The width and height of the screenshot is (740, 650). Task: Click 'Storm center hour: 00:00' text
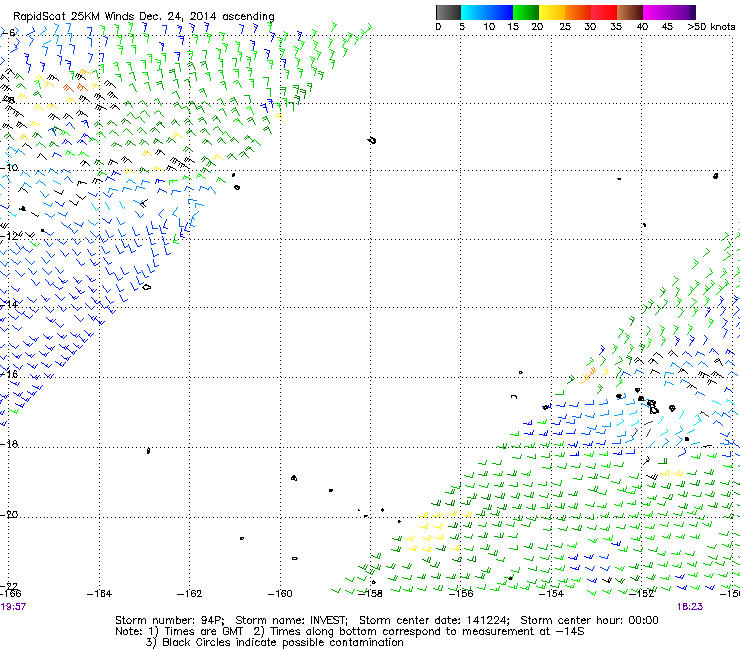click(589, 620)
